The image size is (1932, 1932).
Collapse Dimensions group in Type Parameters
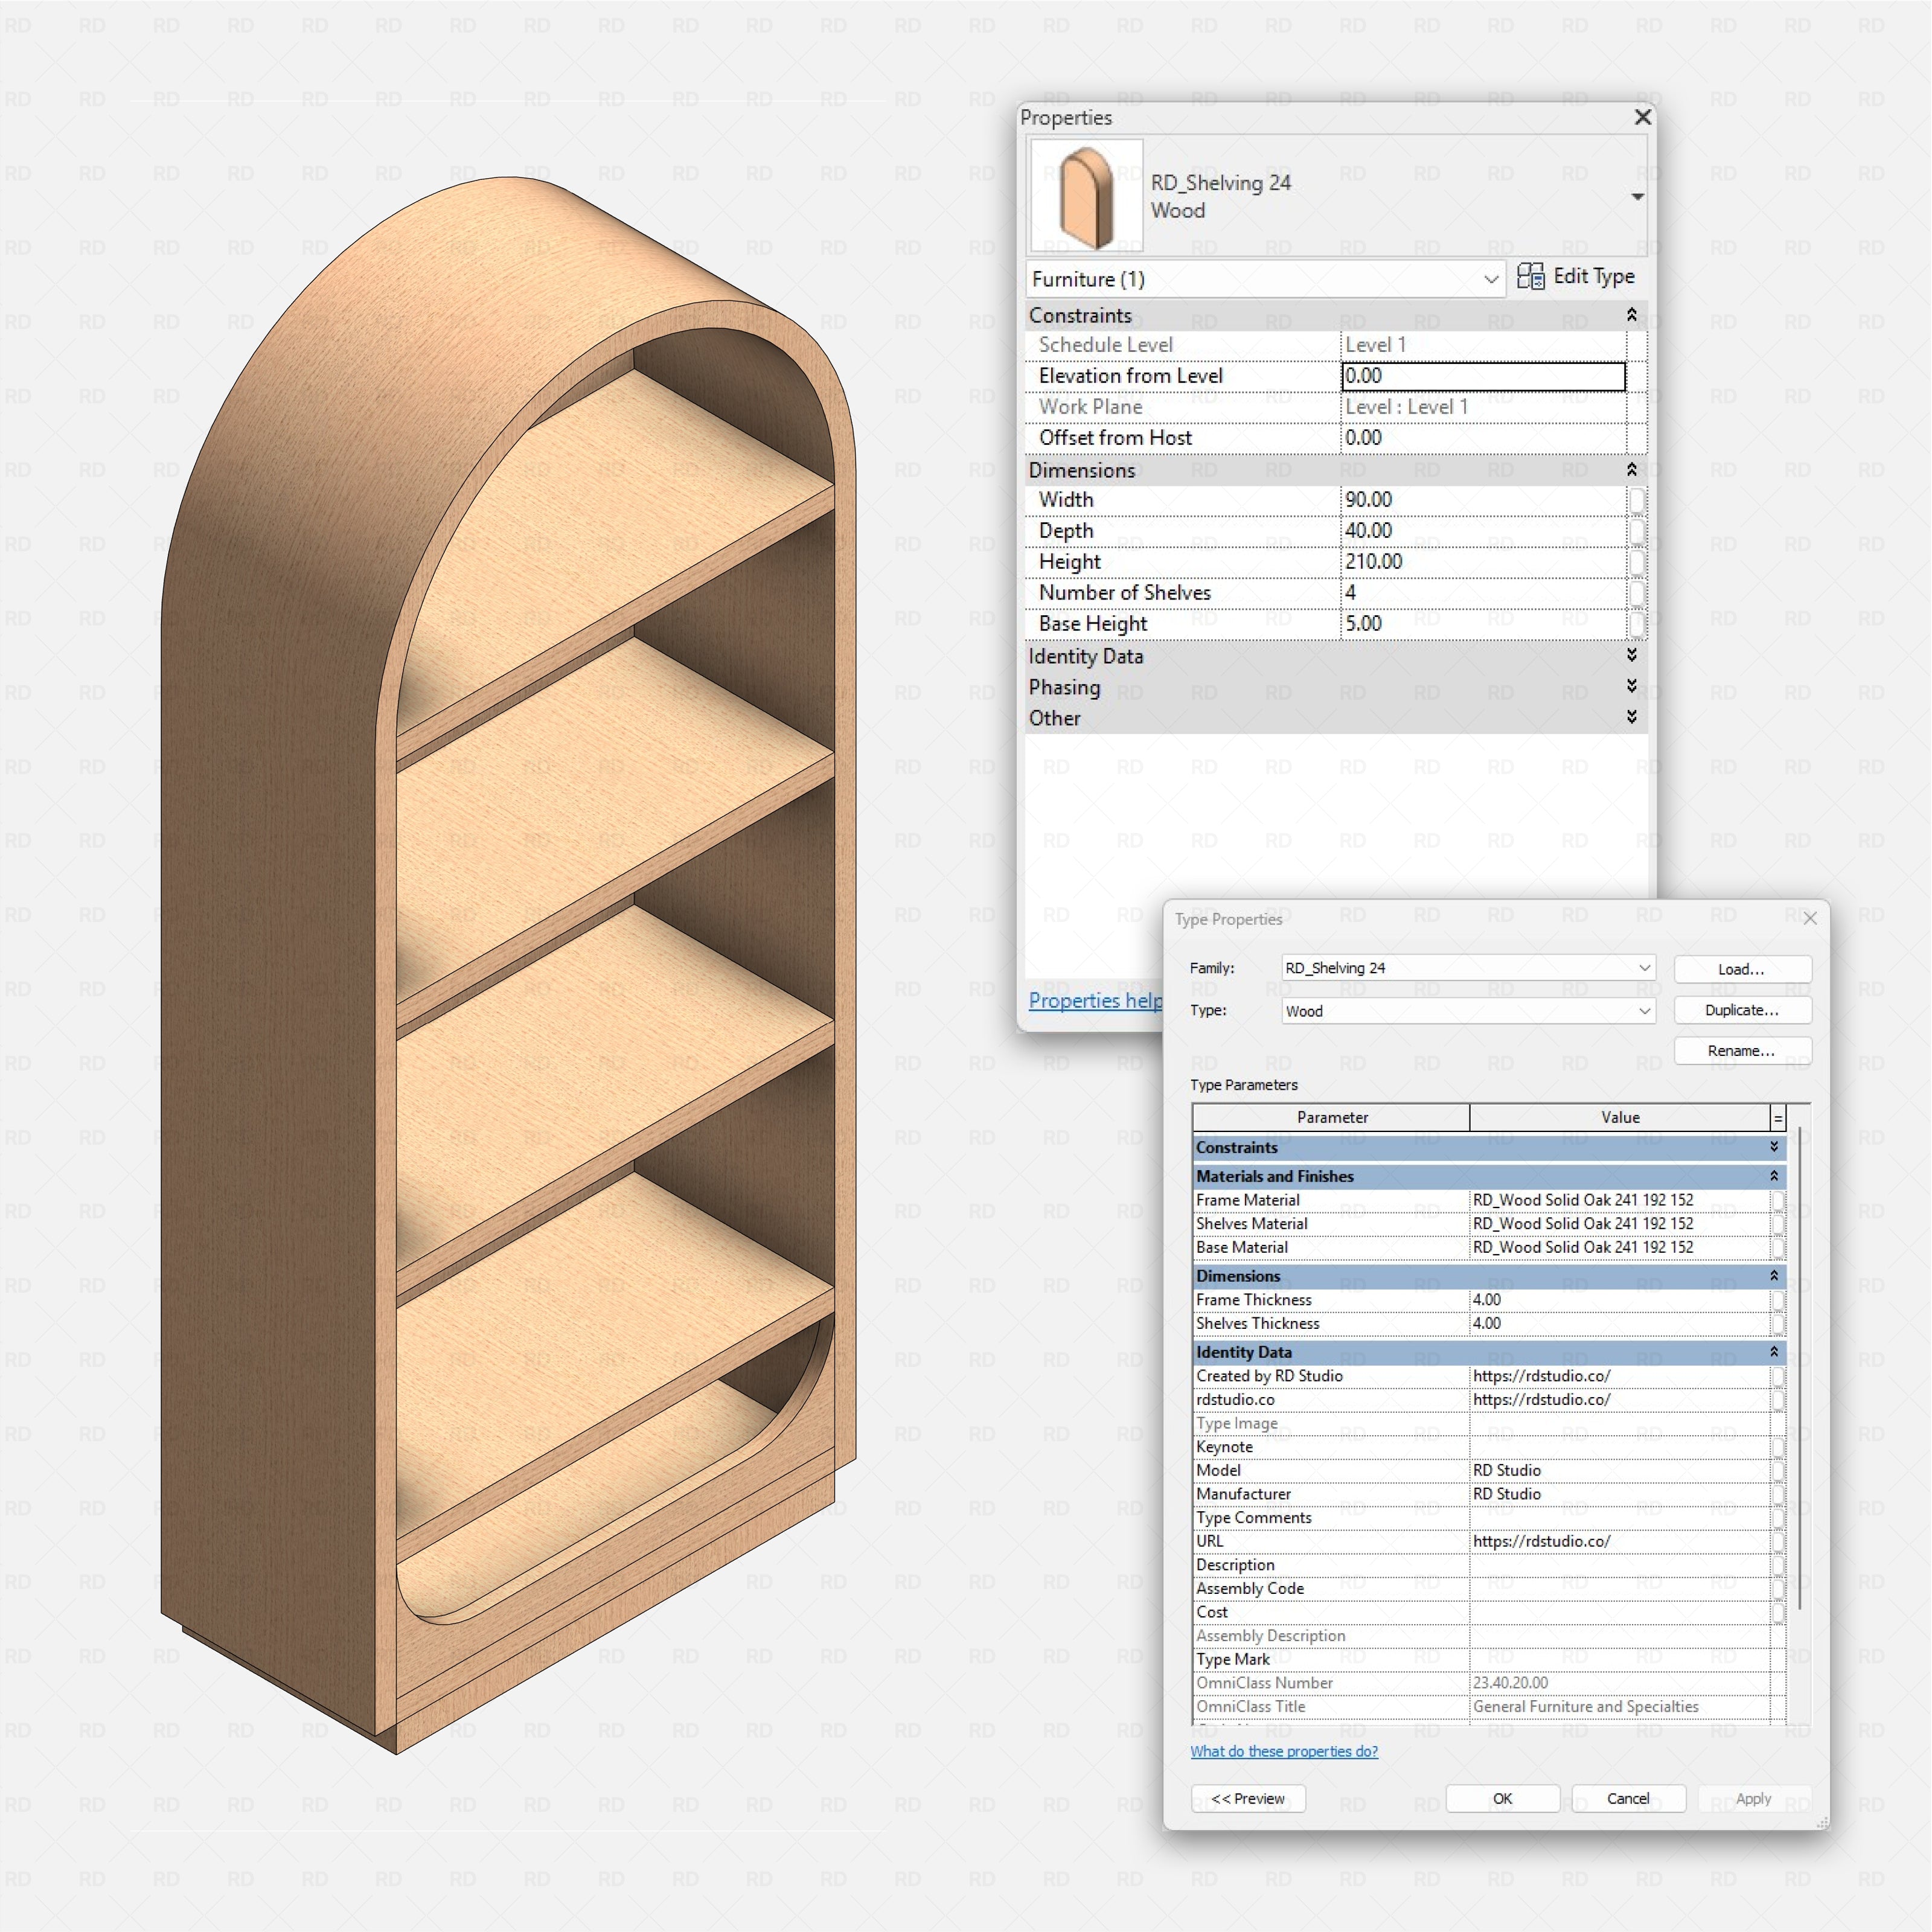(1774, 1276)
